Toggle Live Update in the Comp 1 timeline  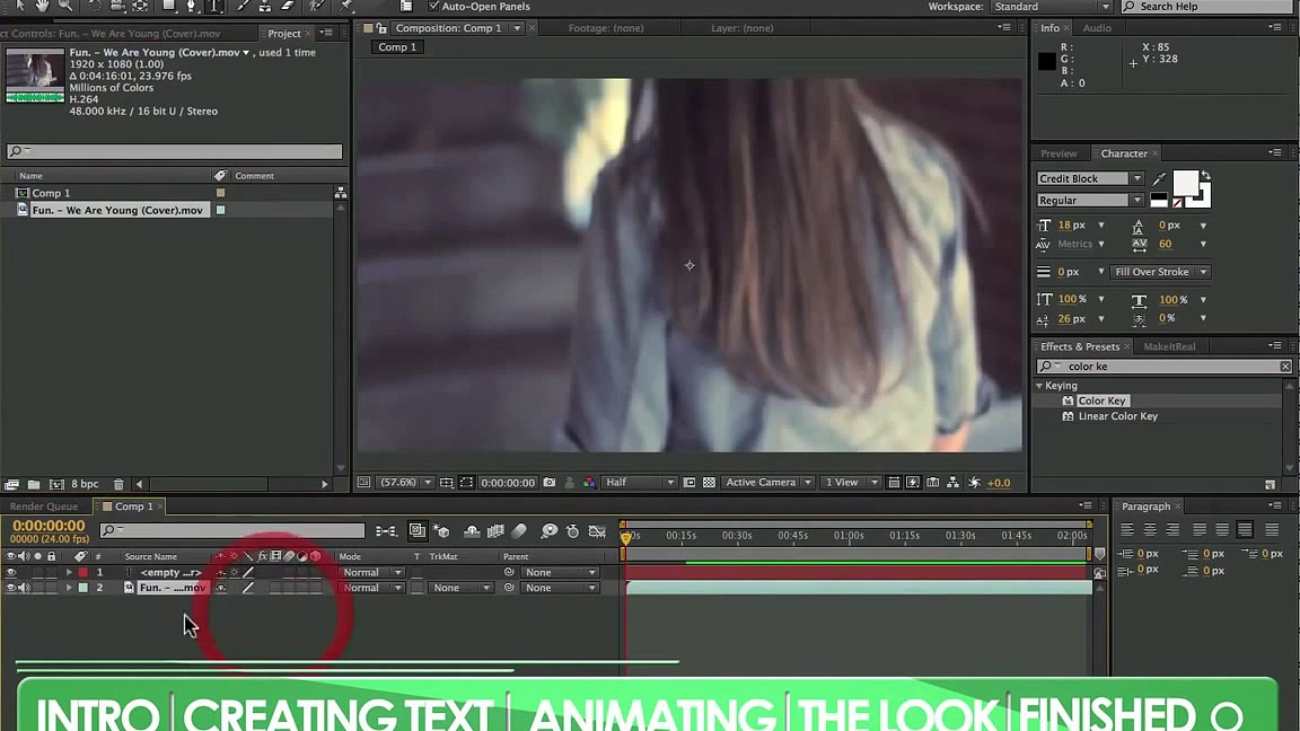pyautogui.click(x=417, y=531)
